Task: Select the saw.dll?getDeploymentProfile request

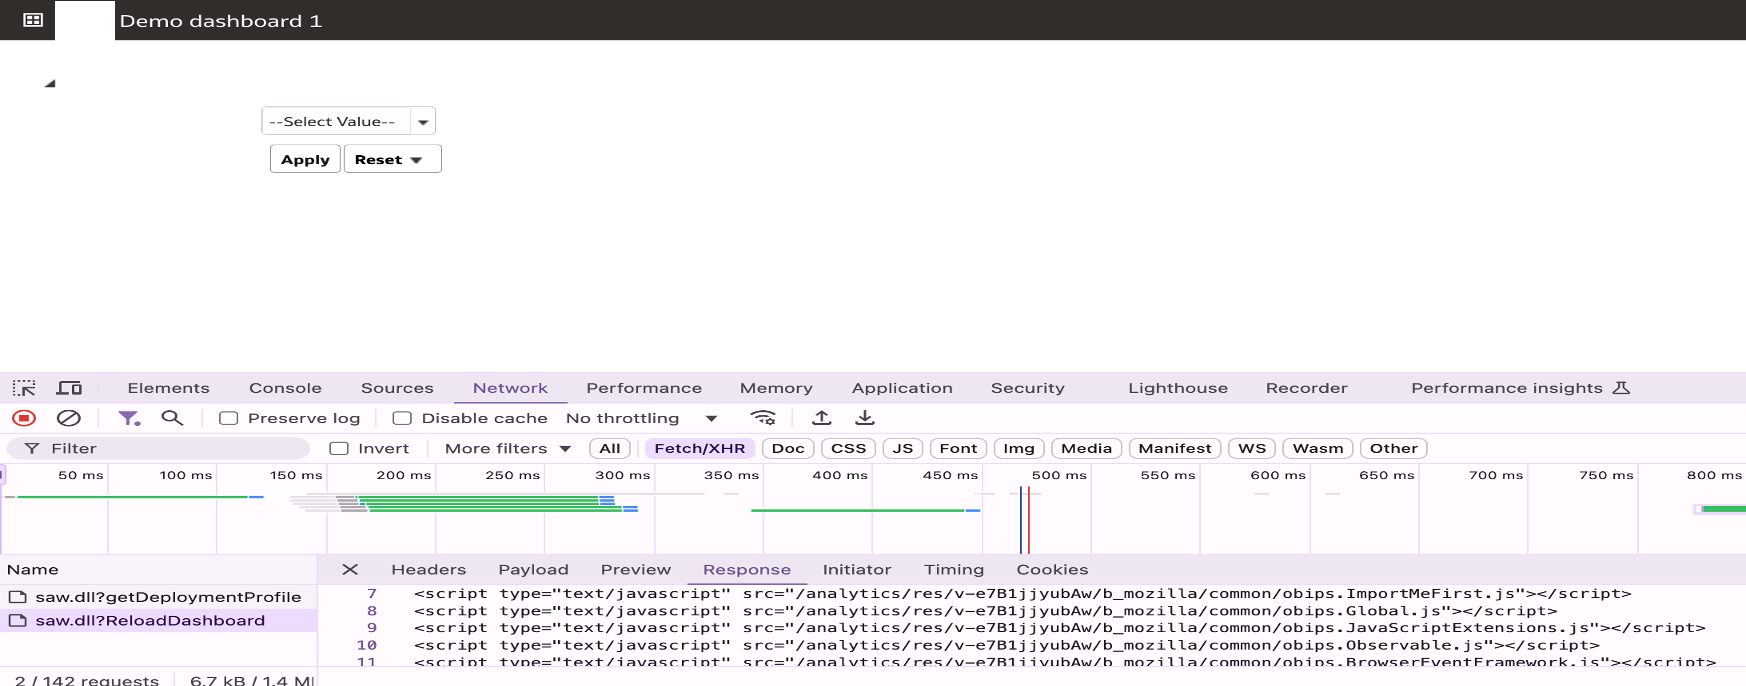Action: click(158, 597)
